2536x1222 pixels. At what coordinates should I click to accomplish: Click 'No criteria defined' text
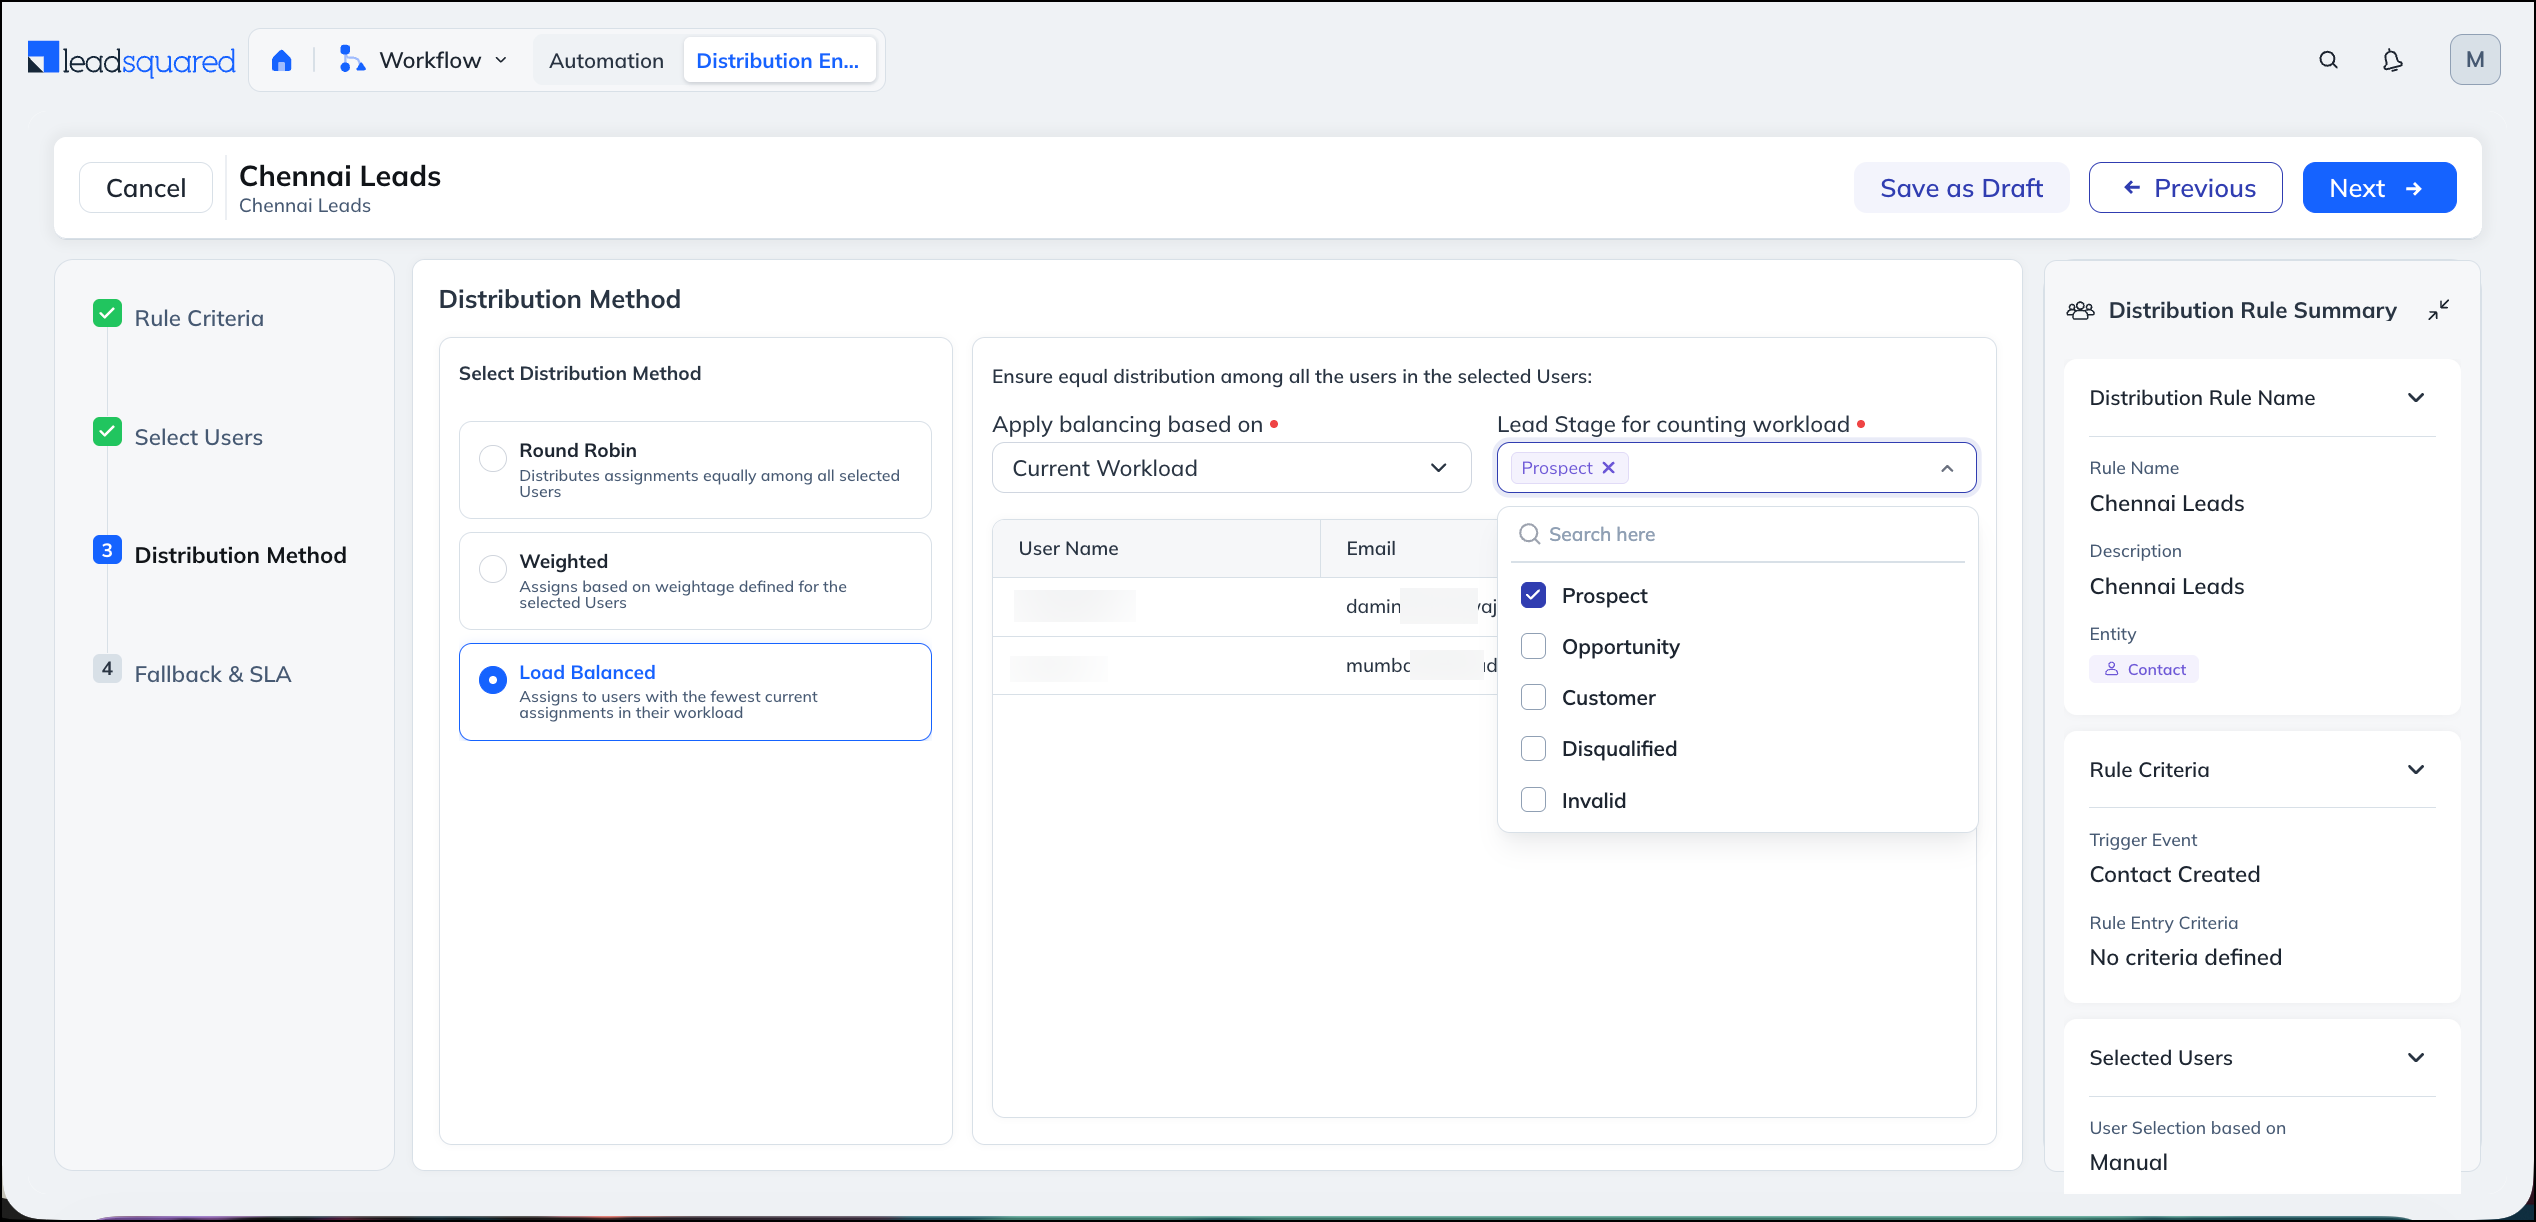[x=2185, y=957]
